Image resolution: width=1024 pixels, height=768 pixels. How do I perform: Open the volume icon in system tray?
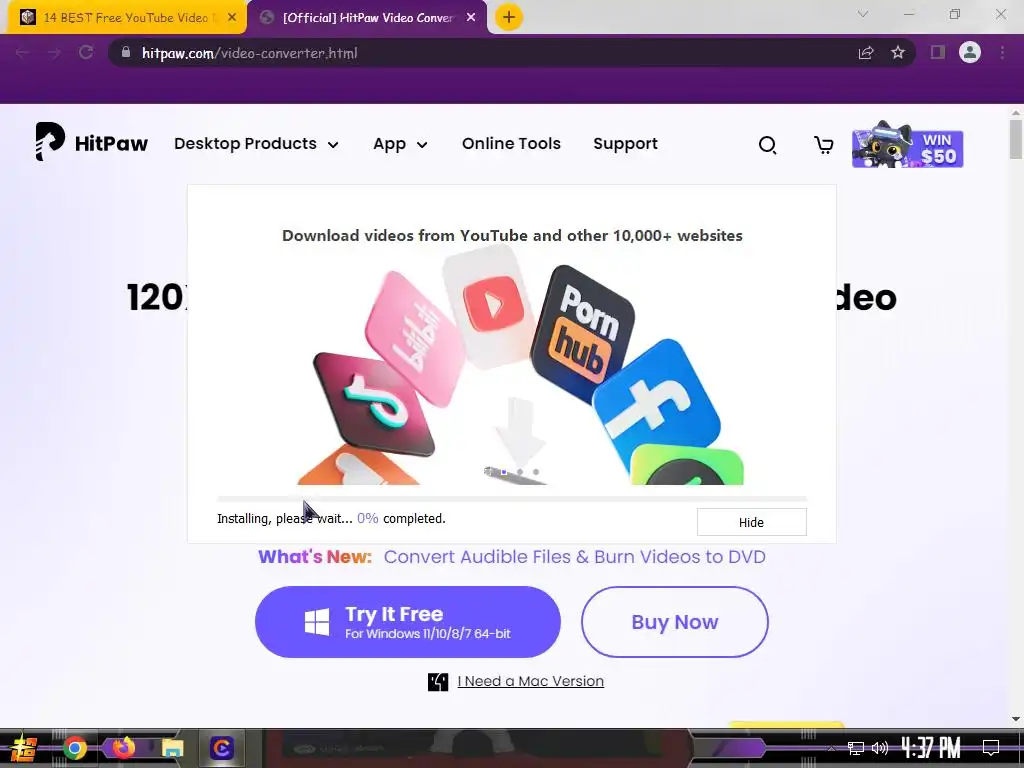pyautogui.click(x=880, y=748)
